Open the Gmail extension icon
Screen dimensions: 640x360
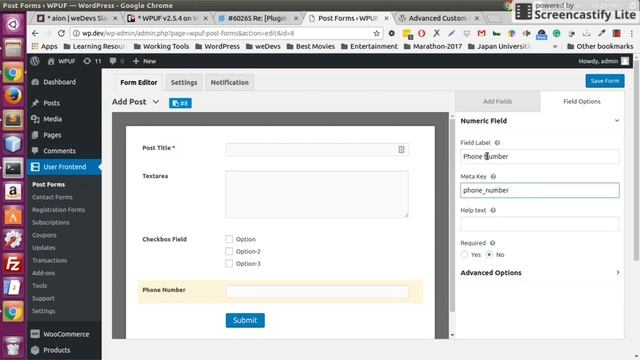pyautogui.click(x=482, y=33)
